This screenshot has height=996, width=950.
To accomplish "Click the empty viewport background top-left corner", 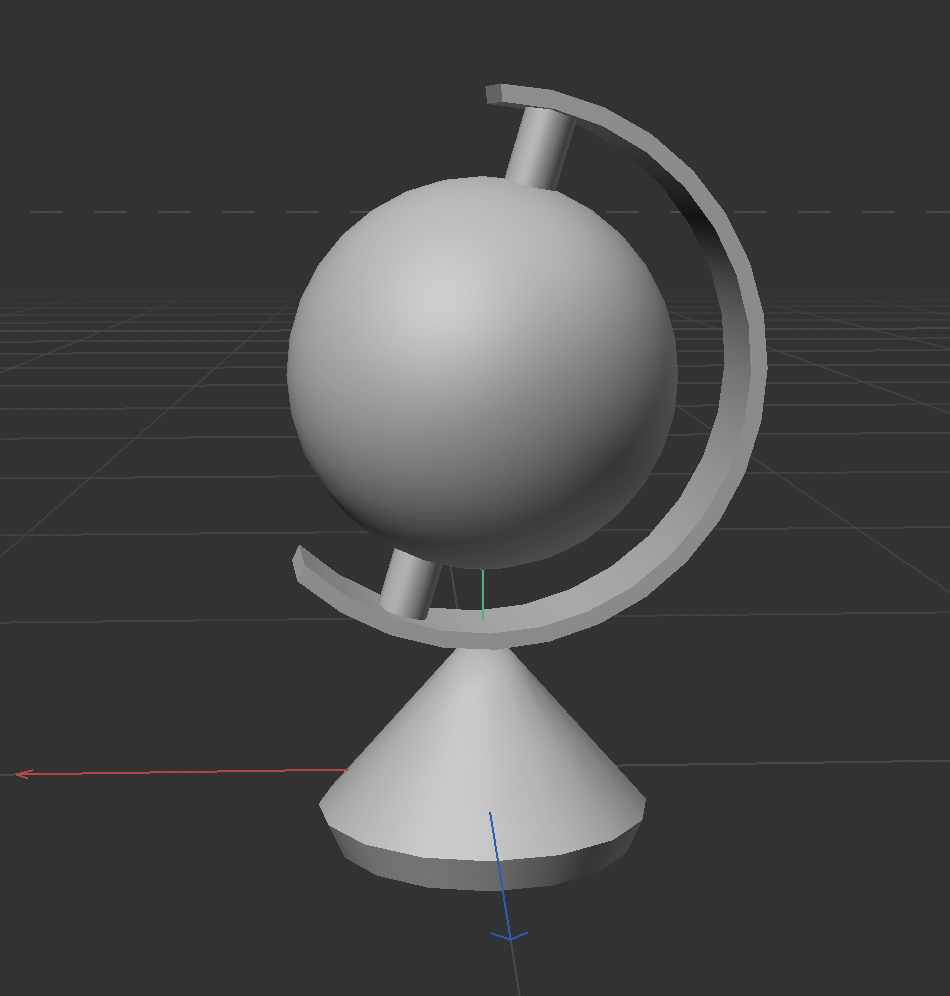I will coord(50,50).
